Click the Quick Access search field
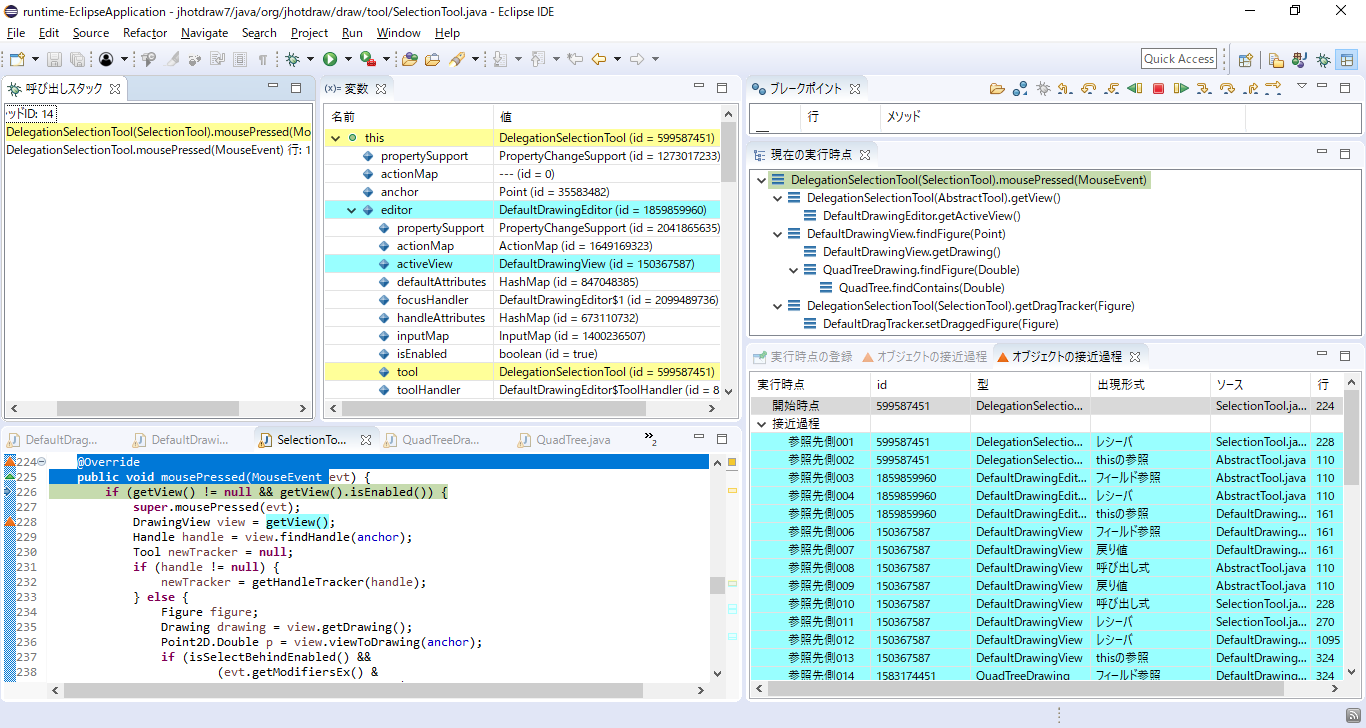Screen dimensions: 1366x728 (1179, 59)
